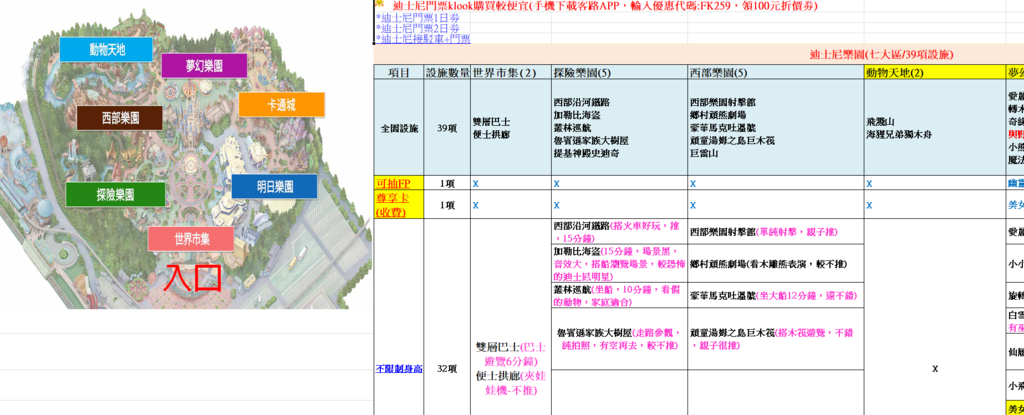Select the 項目 header cell
Image resolution: width=1024 pixels, height=415 pixels.
(x=399, y=73)
